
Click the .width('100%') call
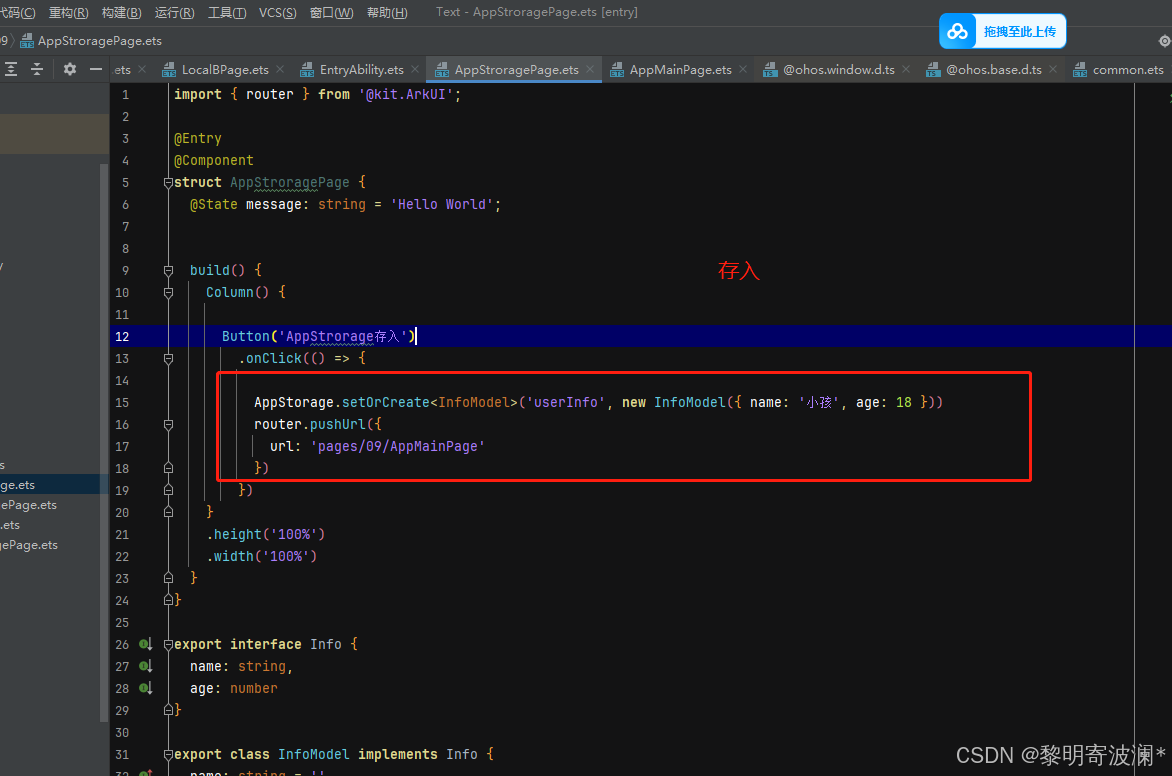(x=262, y=556)
